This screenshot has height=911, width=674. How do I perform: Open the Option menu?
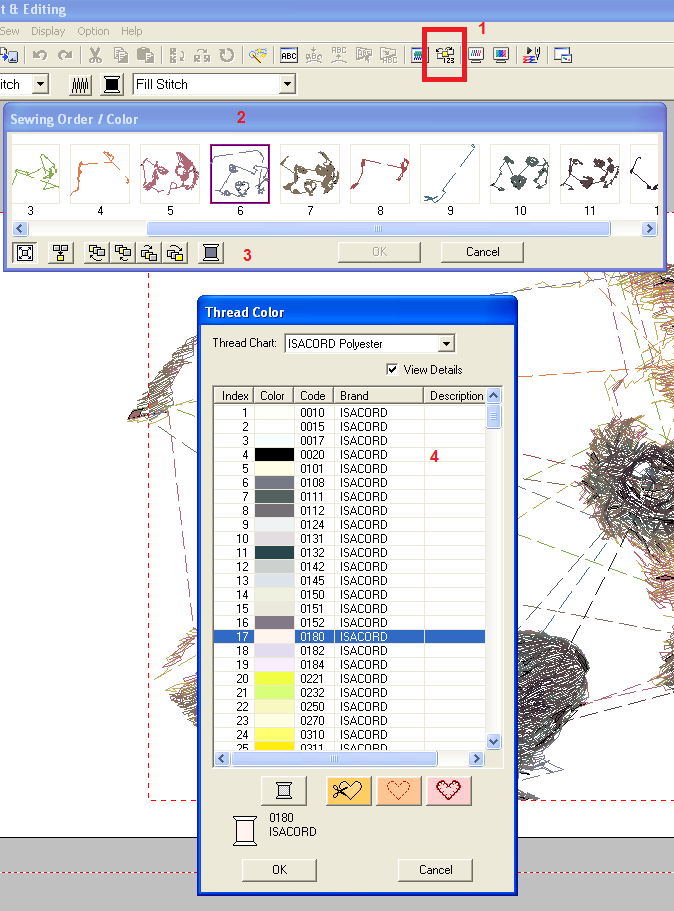click(94, 31)
